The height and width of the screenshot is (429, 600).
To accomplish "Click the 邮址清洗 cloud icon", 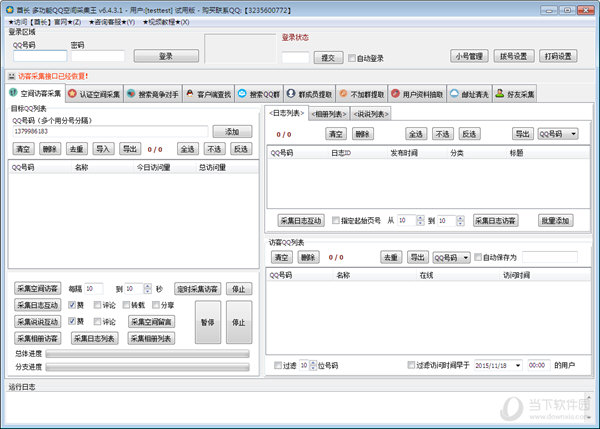I will point(454,93).
